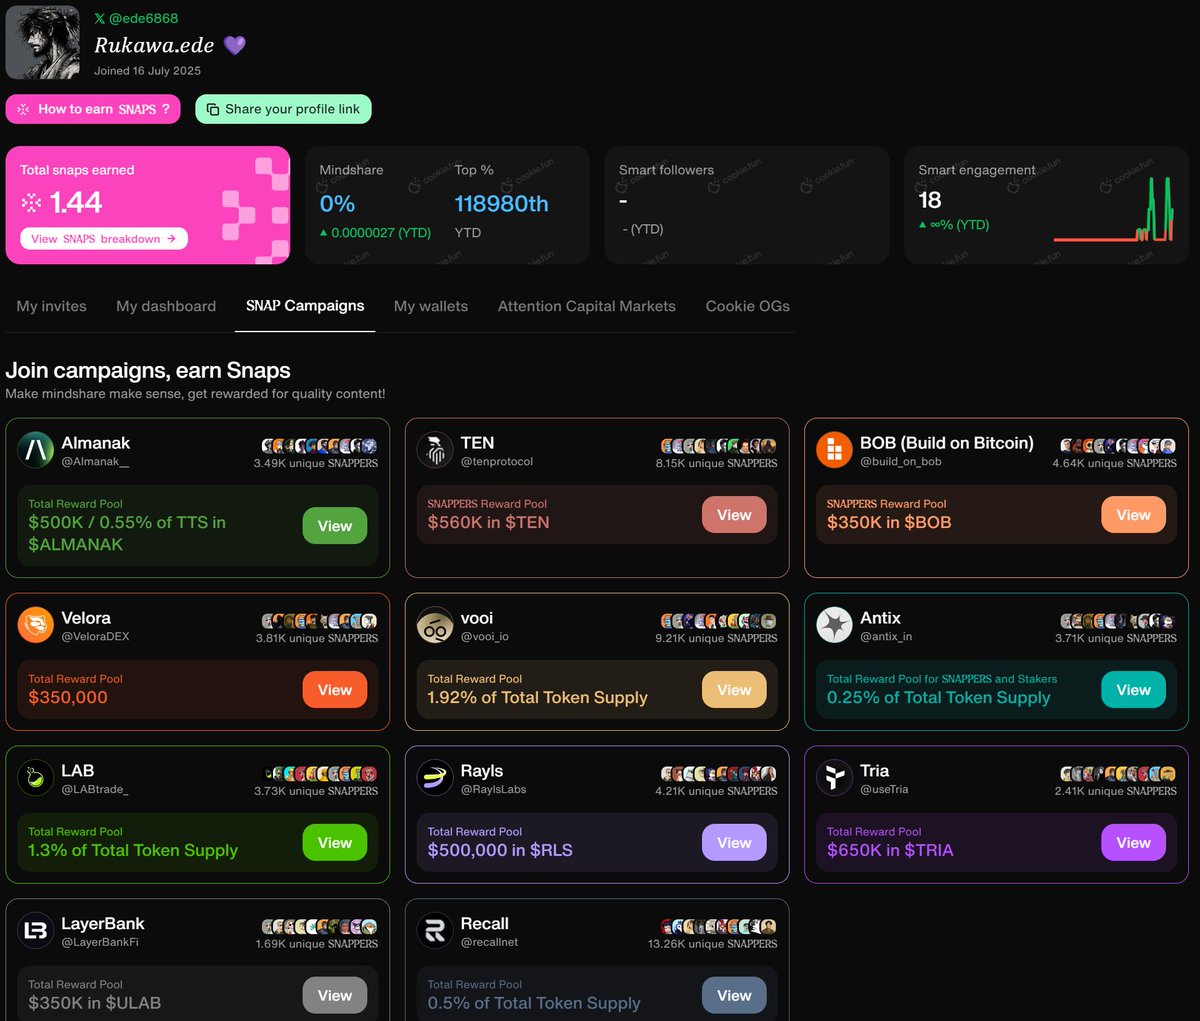
Task: Click the Recall logo icon
Action: point(435,932)
